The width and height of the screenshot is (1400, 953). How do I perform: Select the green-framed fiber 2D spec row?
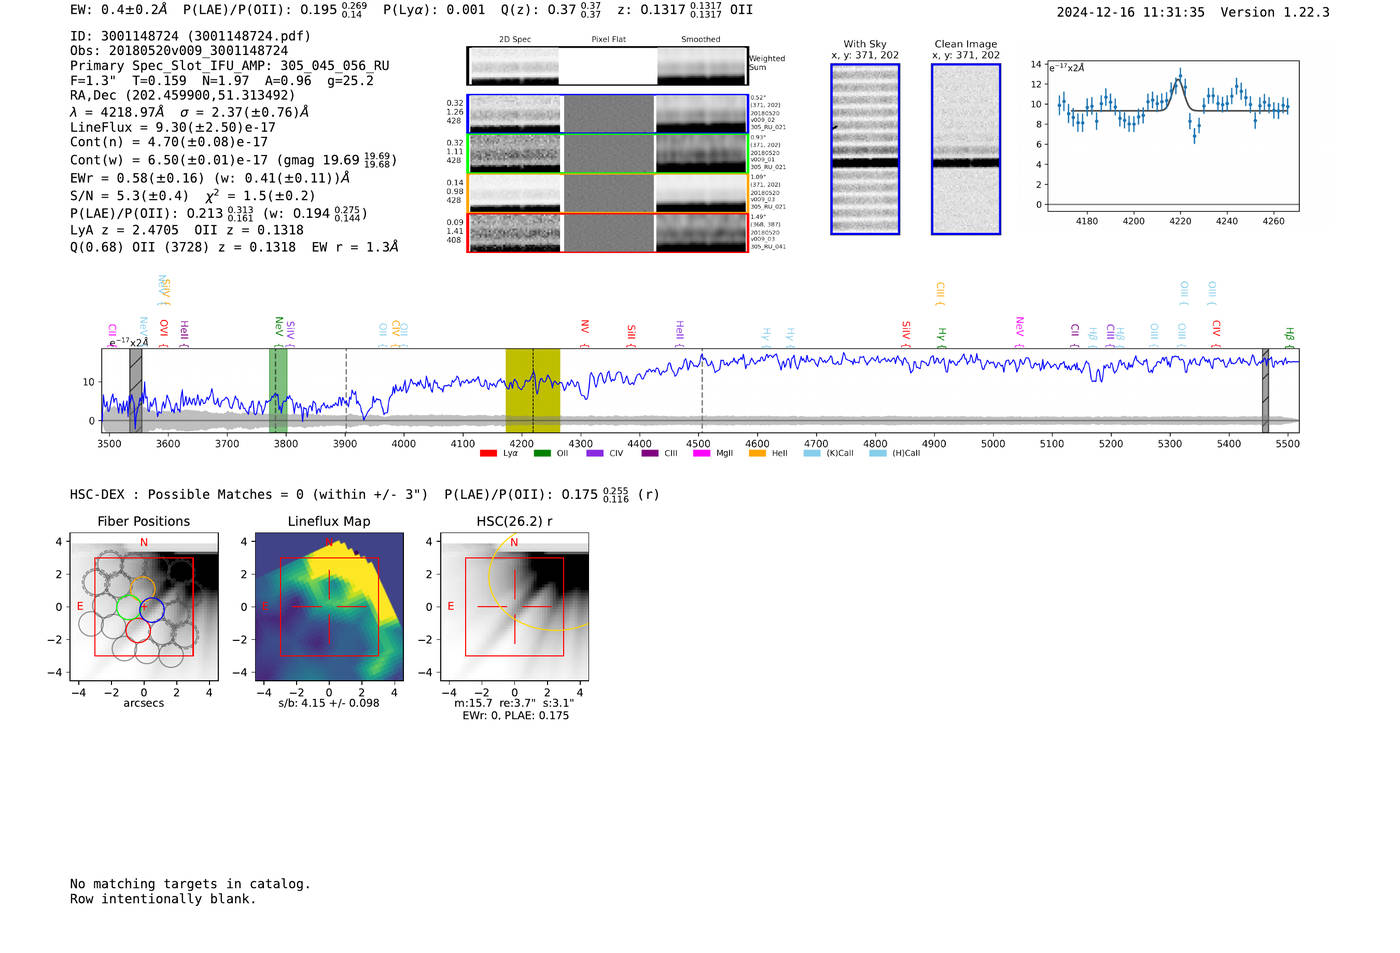point(607,154)
